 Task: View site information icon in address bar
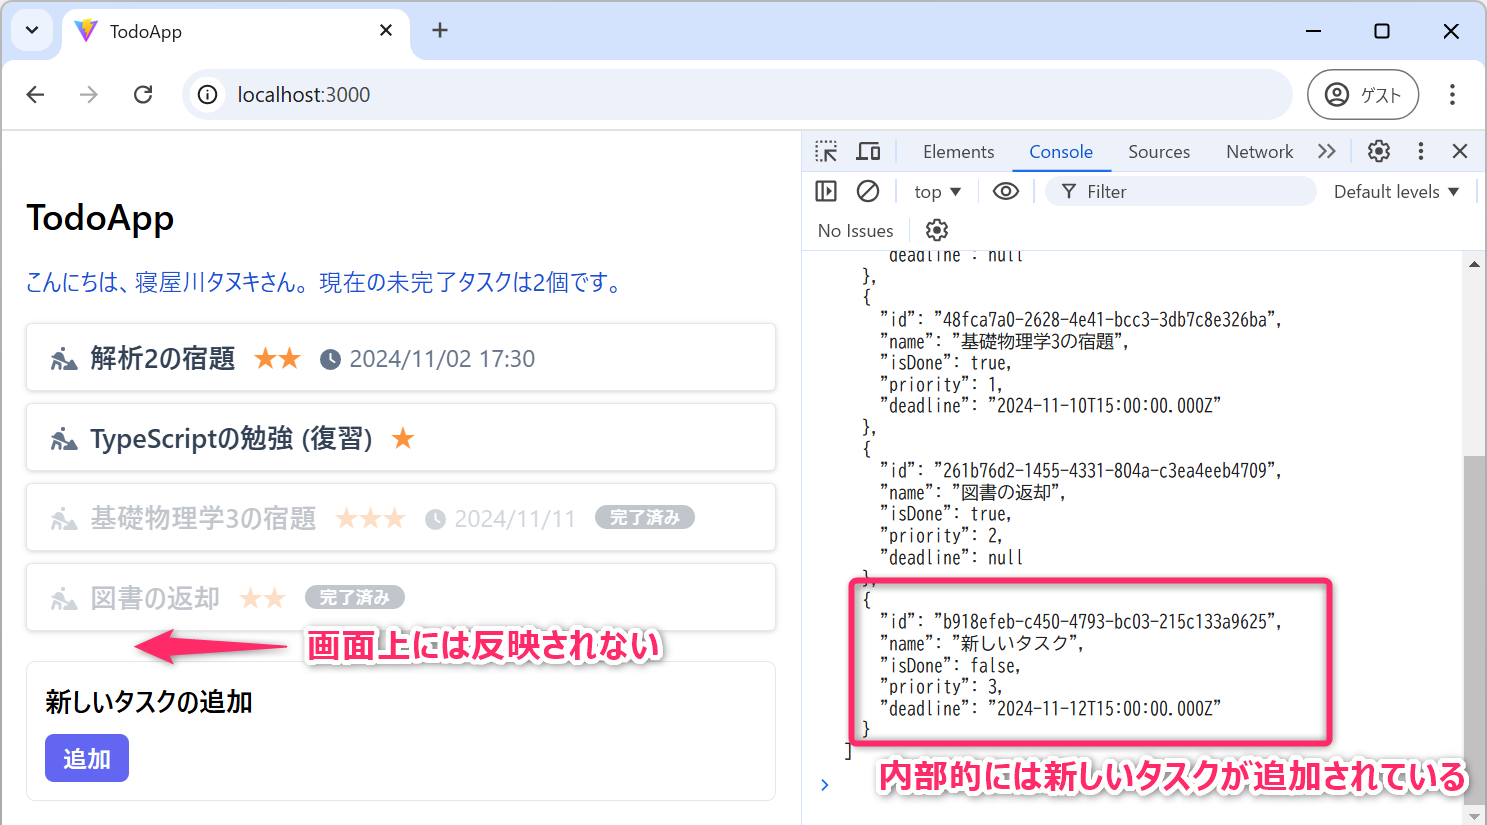click(x=207, y=94)
